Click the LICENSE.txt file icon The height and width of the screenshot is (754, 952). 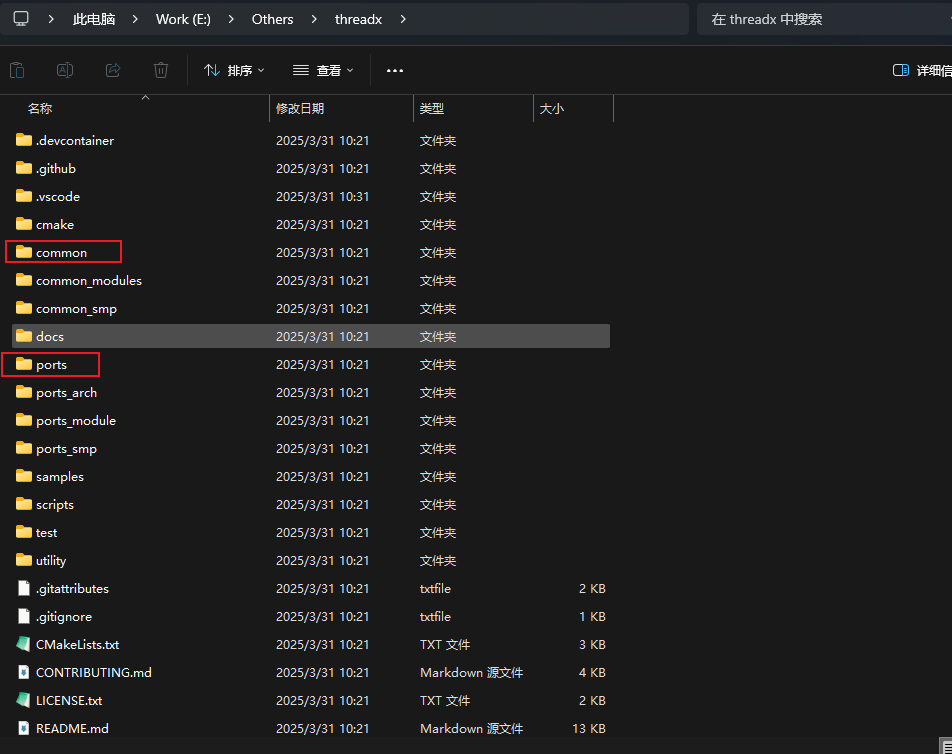(24, 700)
